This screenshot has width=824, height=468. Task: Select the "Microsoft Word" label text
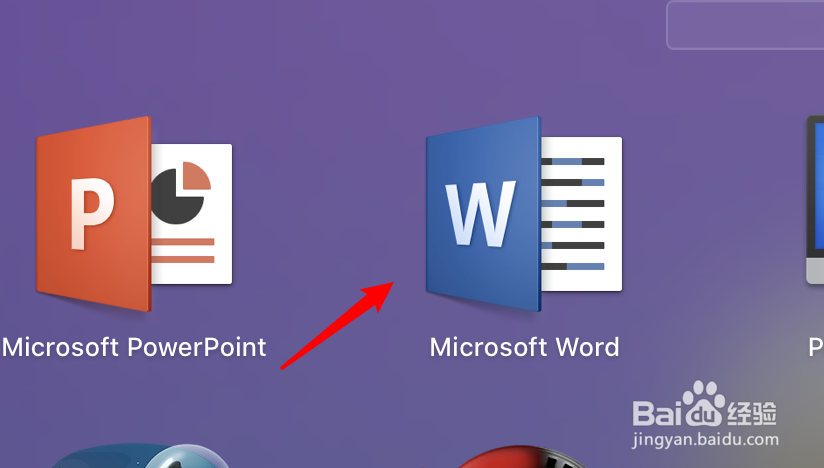[x=524, y=347]
